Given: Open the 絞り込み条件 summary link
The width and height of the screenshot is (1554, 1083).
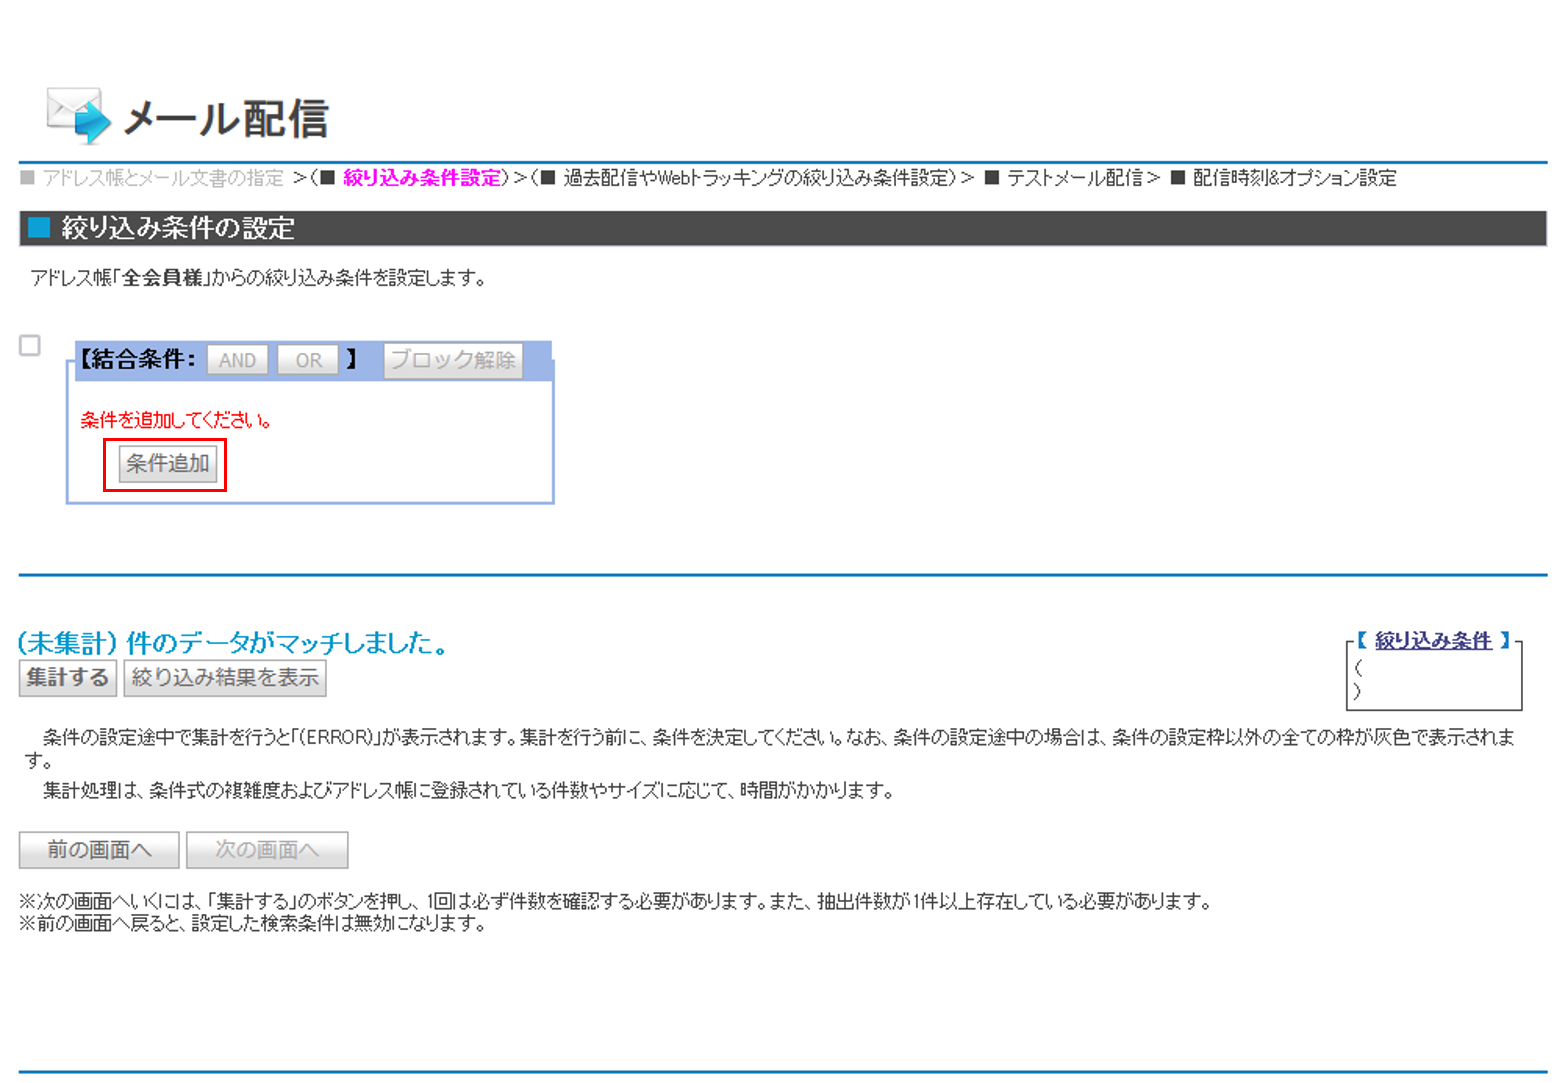Looking at the screenshot, I should coord(1433,640).
